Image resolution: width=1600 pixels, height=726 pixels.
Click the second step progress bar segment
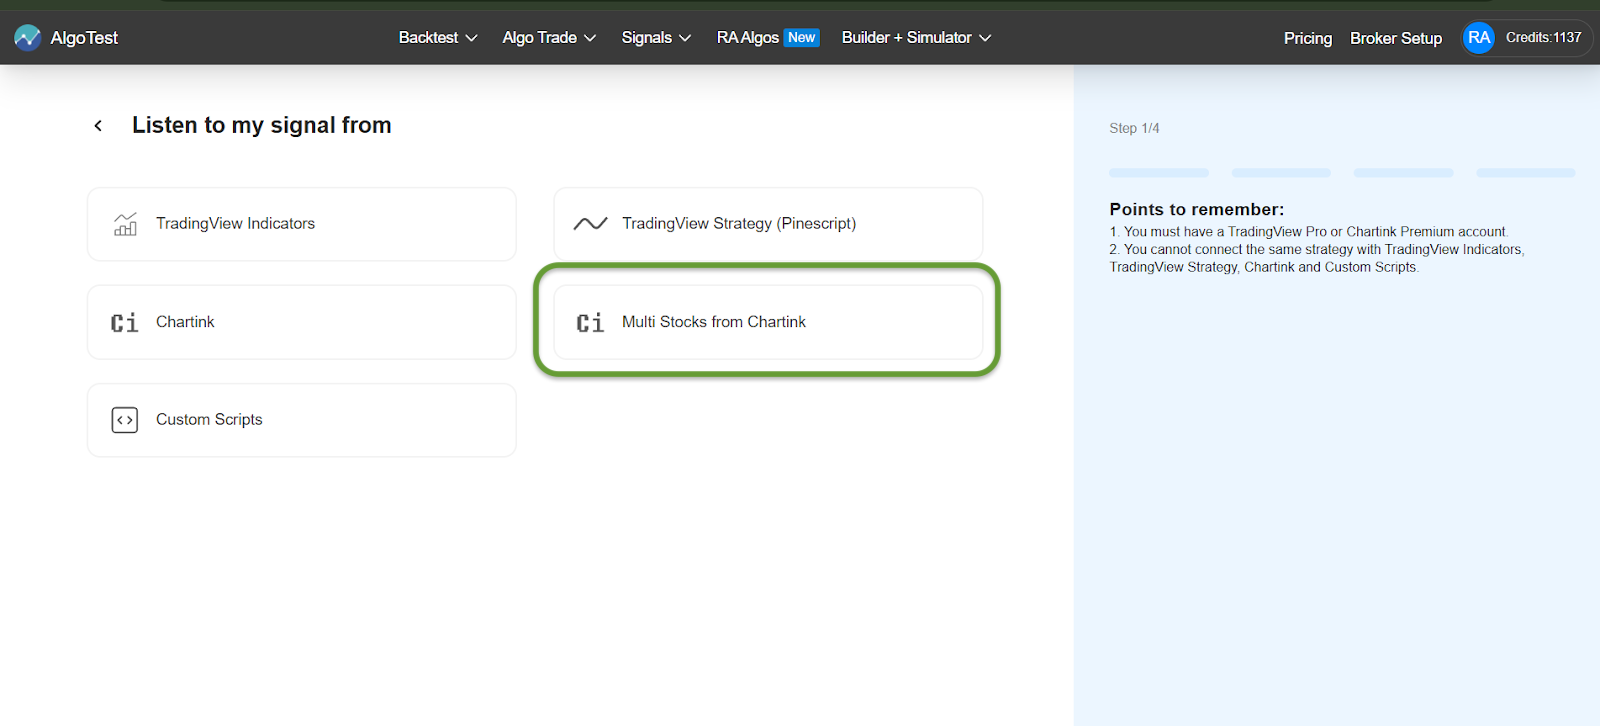click(1281, 173)
